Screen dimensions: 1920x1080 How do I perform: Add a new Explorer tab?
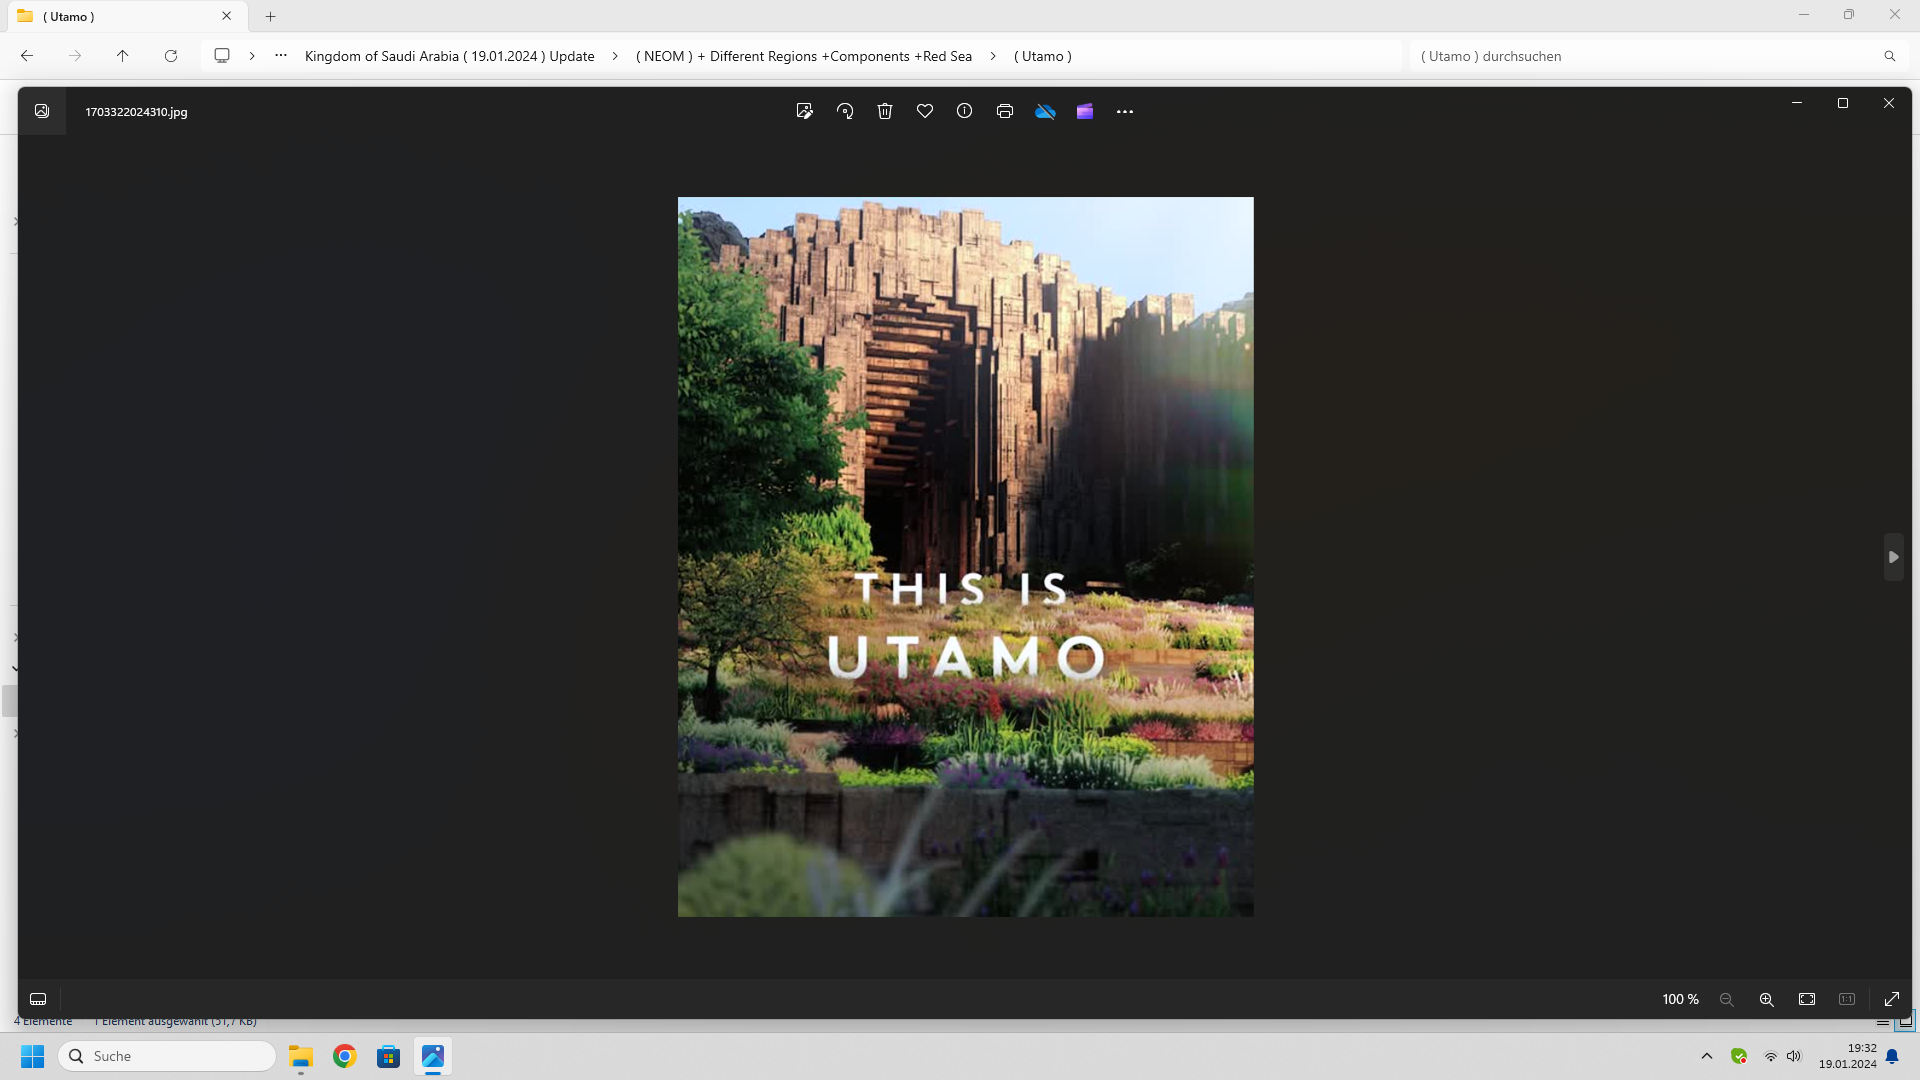[270, 16]
